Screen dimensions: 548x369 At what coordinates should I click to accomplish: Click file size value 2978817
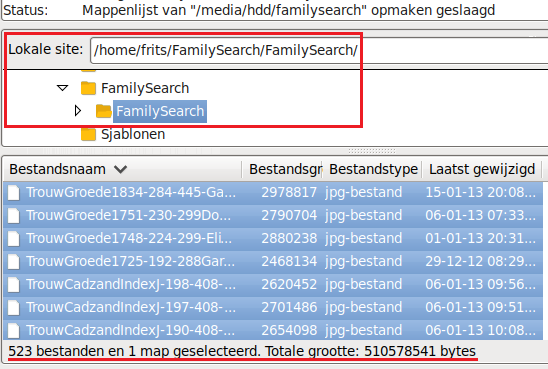click(289, 193)
